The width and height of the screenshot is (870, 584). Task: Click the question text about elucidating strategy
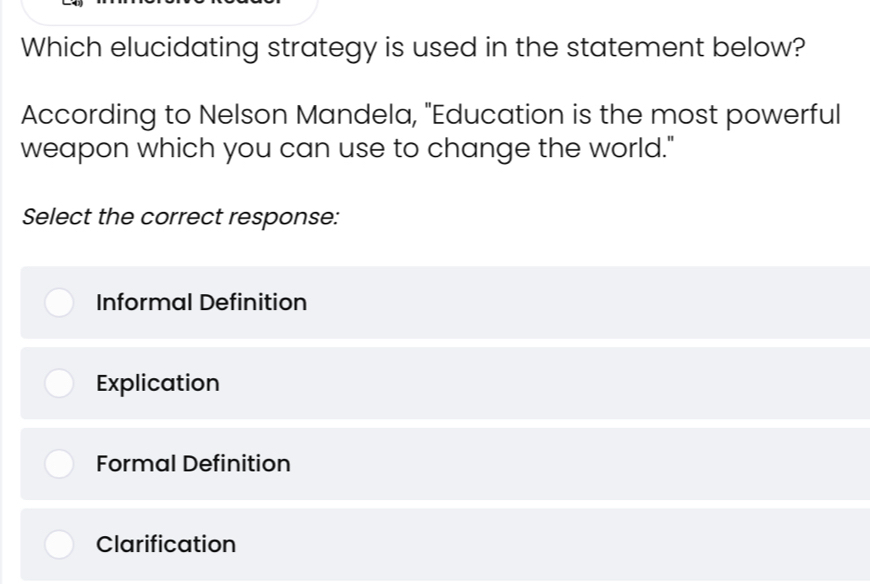pos(413,47)
